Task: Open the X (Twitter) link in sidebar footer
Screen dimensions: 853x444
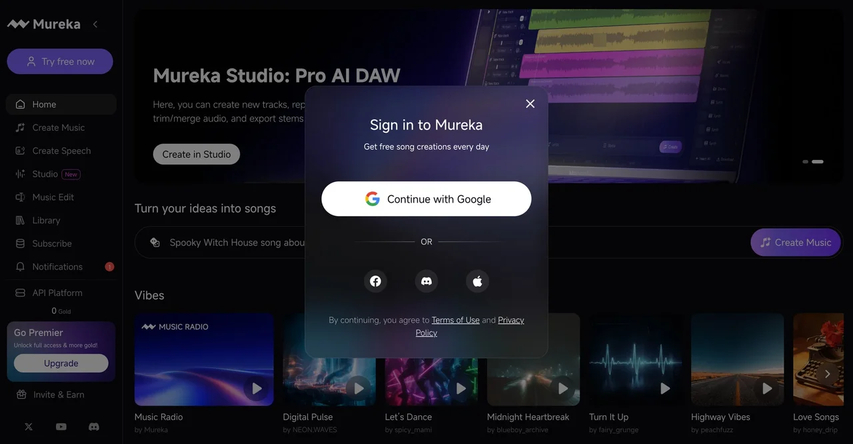Action: 28,427
